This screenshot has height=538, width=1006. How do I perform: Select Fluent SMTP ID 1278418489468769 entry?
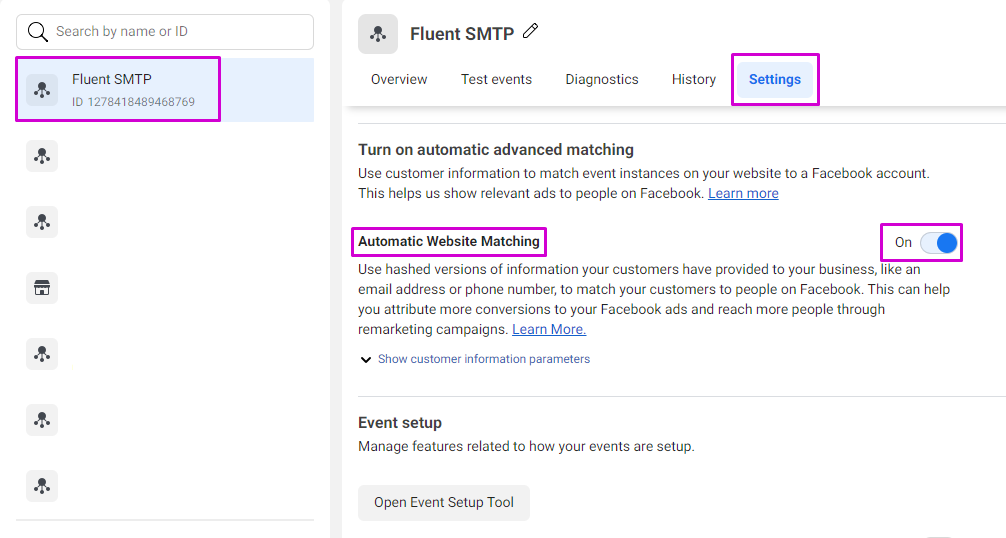coord(165,90)
